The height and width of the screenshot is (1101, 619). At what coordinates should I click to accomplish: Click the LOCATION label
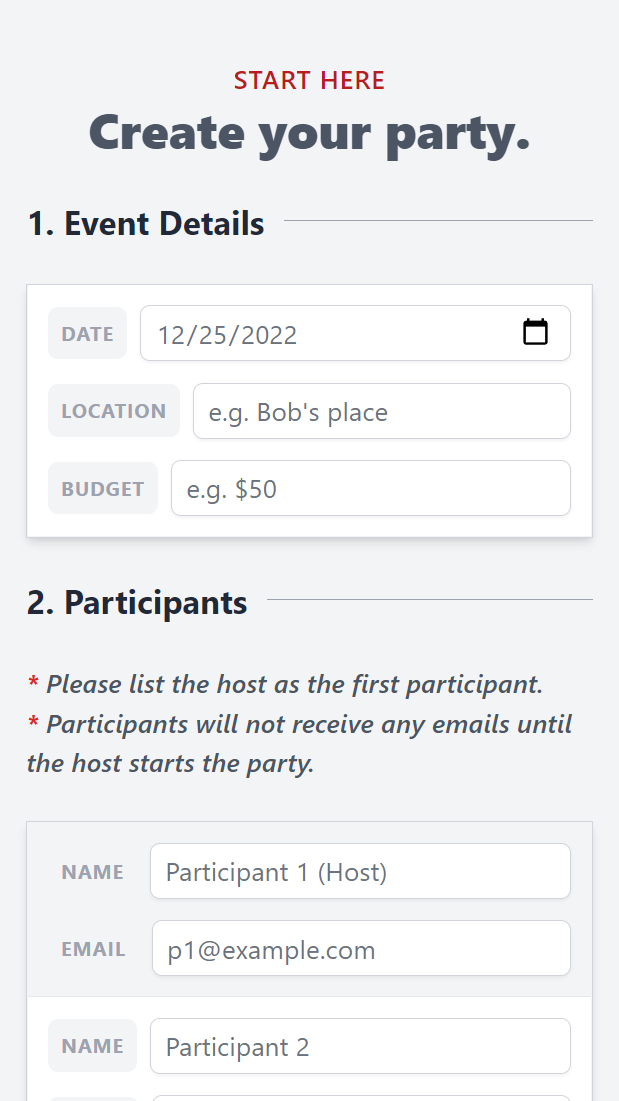click(114, 411)
